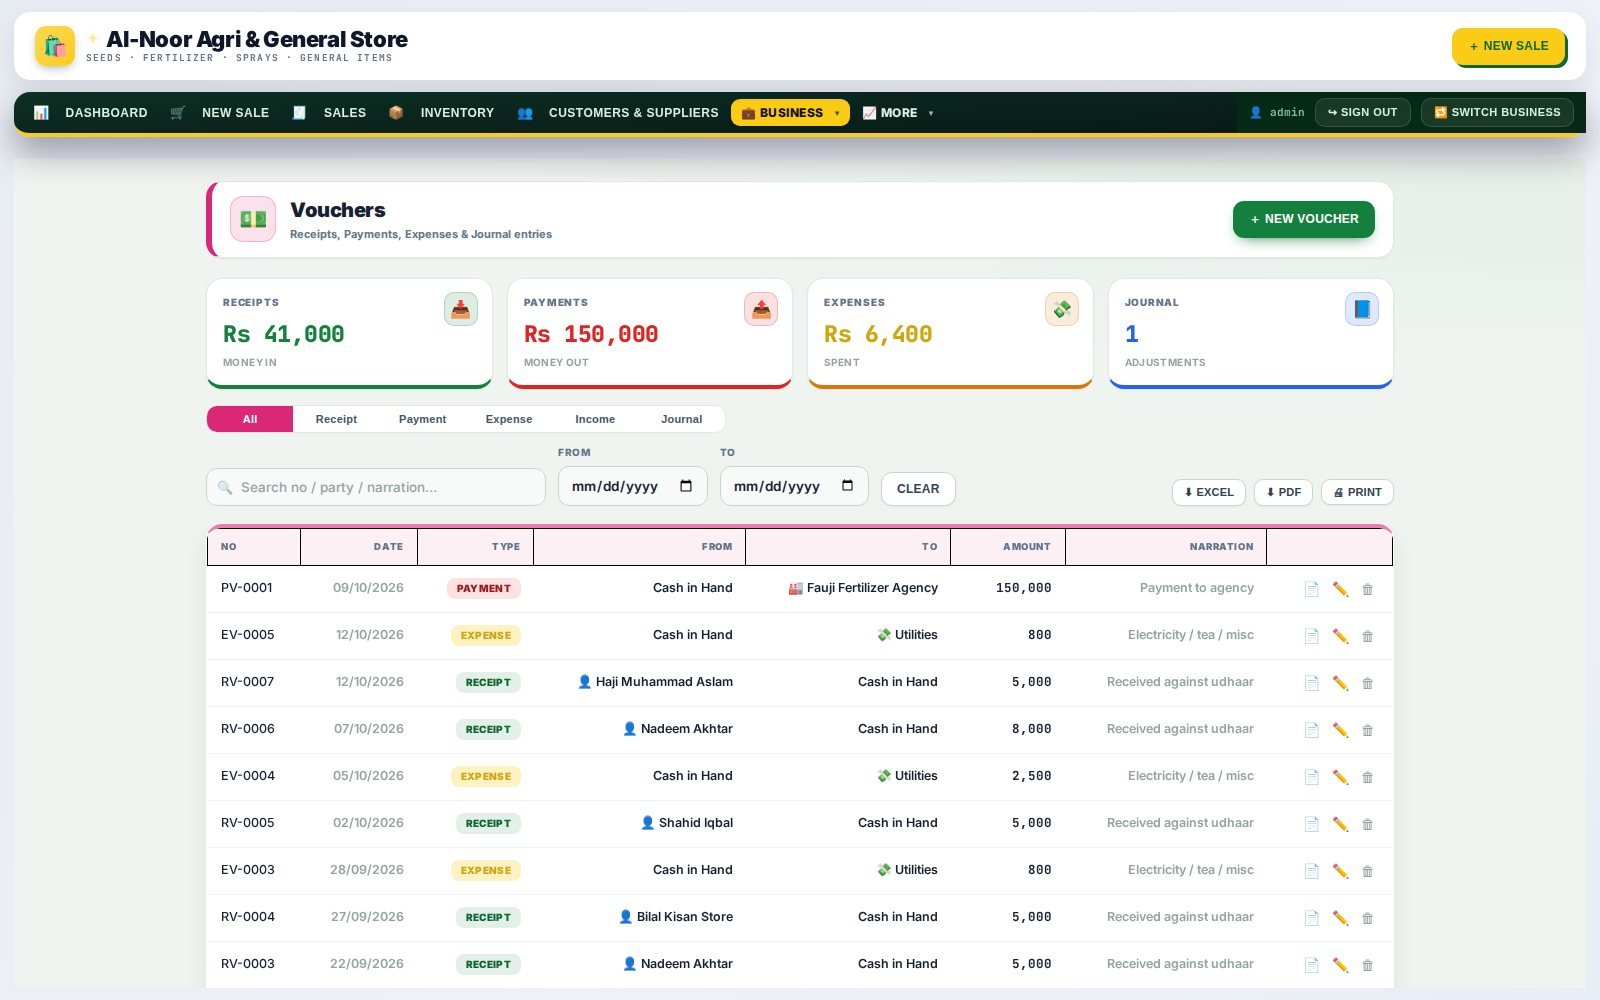Click the Journal card book icon
1600x1000 pixels.
(1361, 309)
